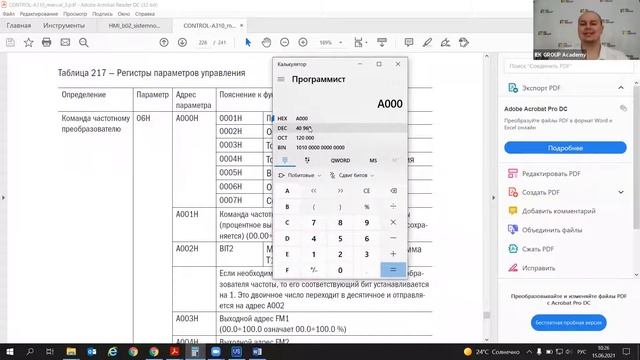Activate the Hand pan tool
Screen dimensions: 640x360
click(x=266, y=42)
